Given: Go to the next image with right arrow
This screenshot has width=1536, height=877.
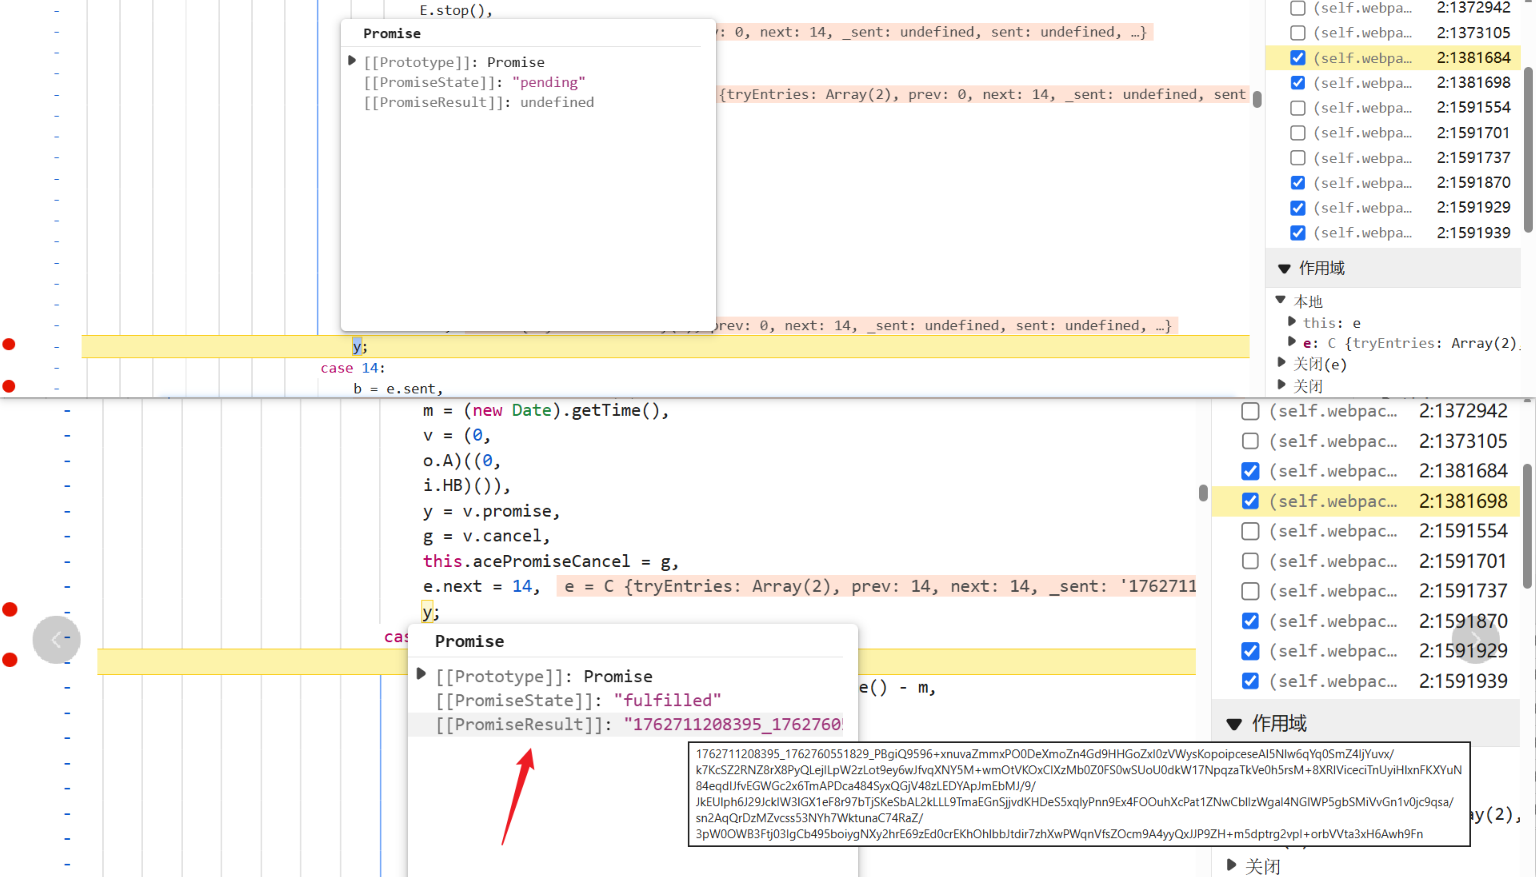Looking at the screenshot, I should tap(1475, 640).
